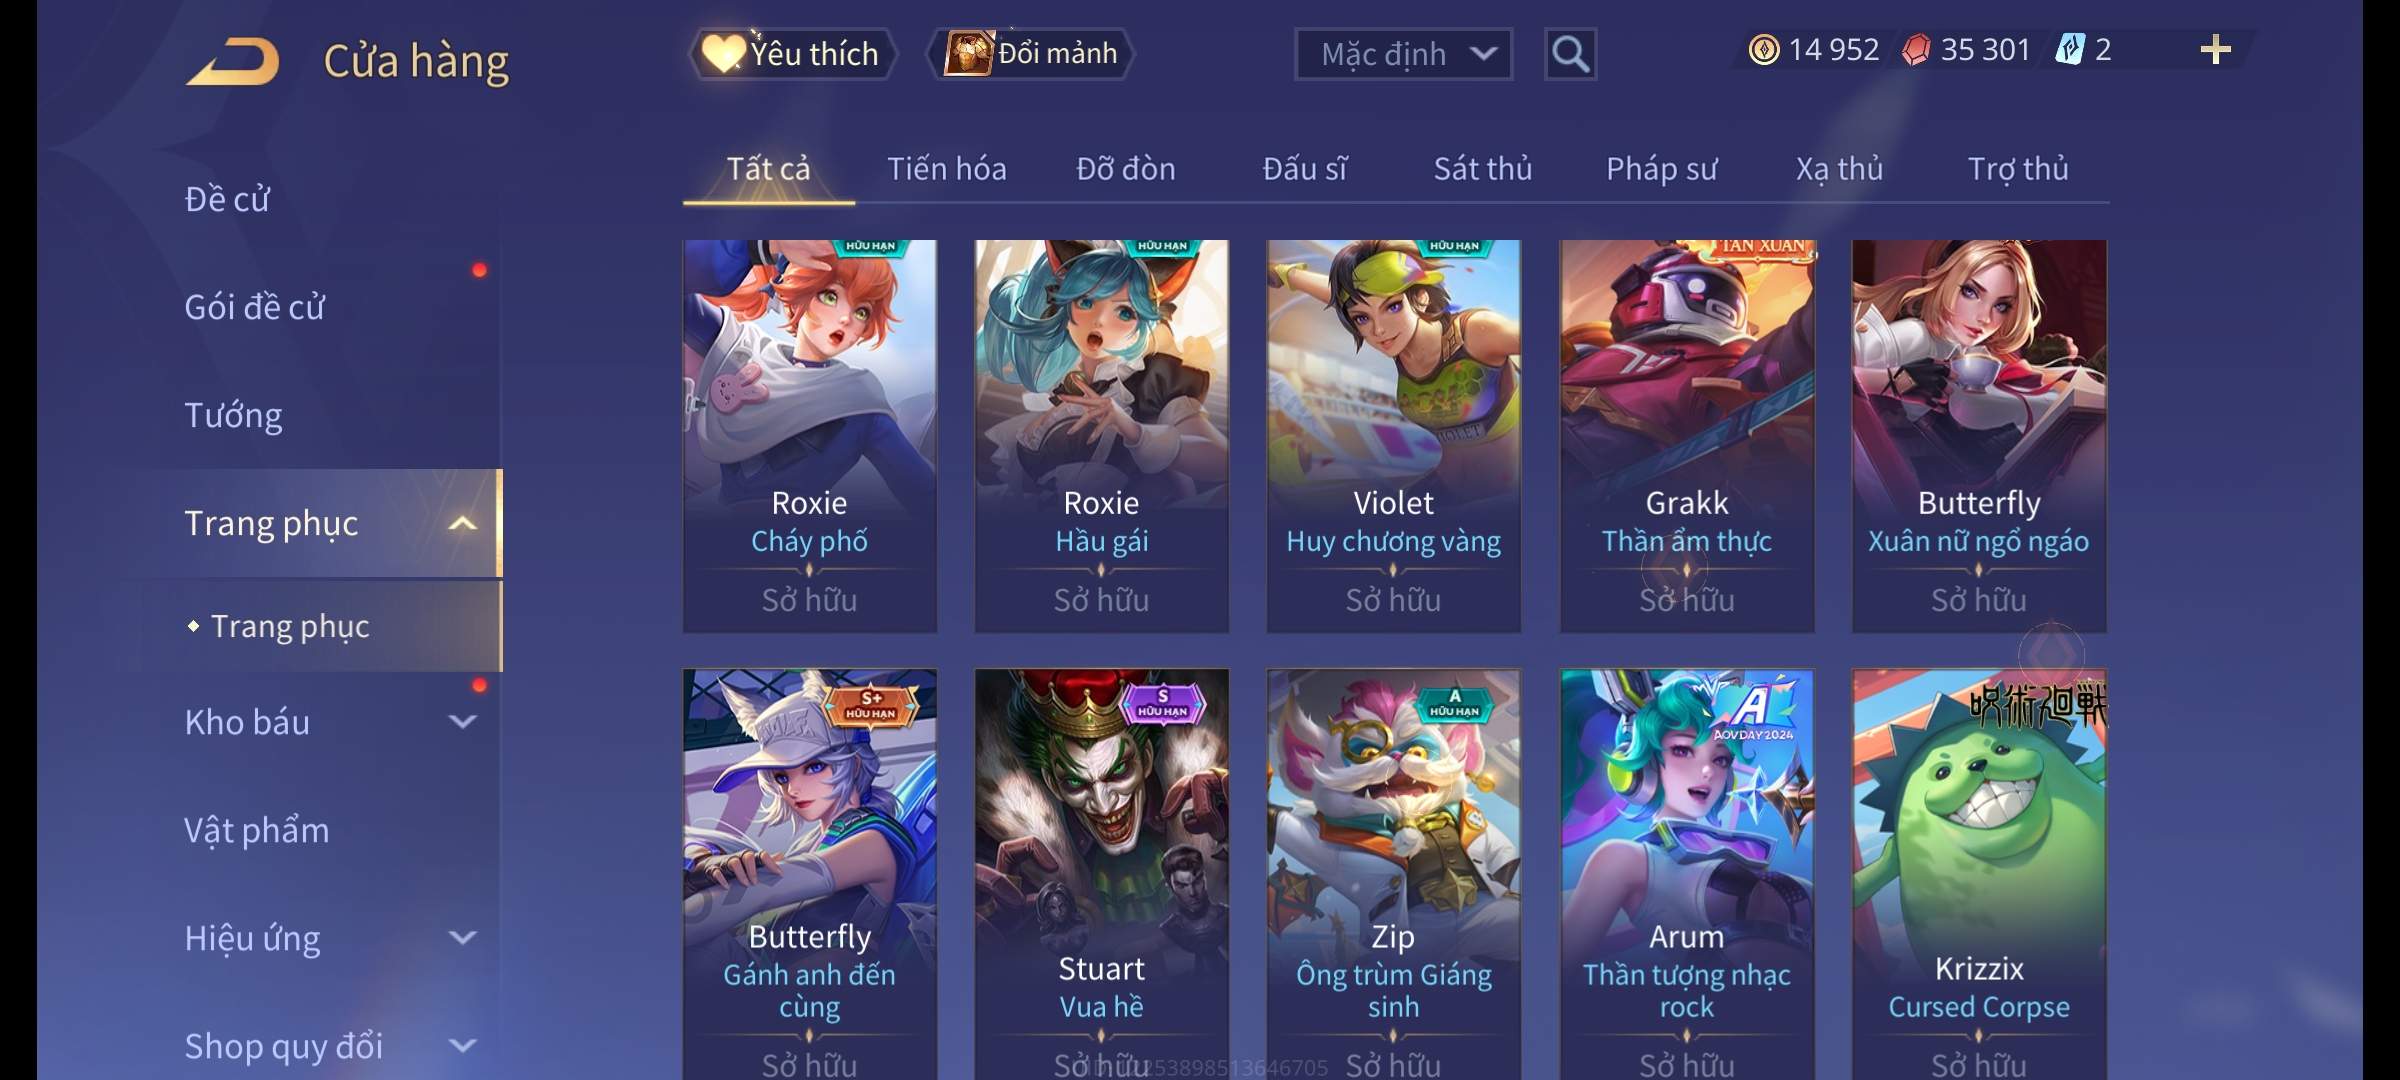Expand the Hiệu ứng sidebar section
This screenshot has height=1080, width=2400.
(x=463, y=938)
